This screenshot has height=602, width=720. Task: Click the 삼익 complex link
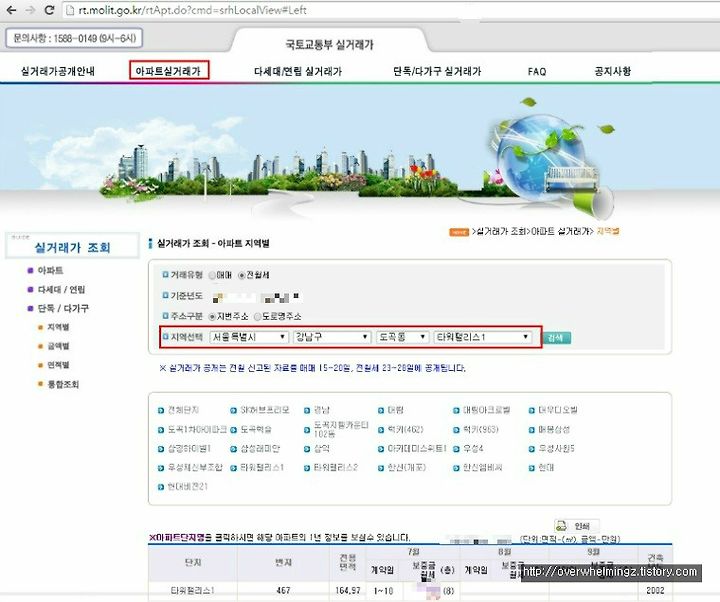[x=321, y=448]
